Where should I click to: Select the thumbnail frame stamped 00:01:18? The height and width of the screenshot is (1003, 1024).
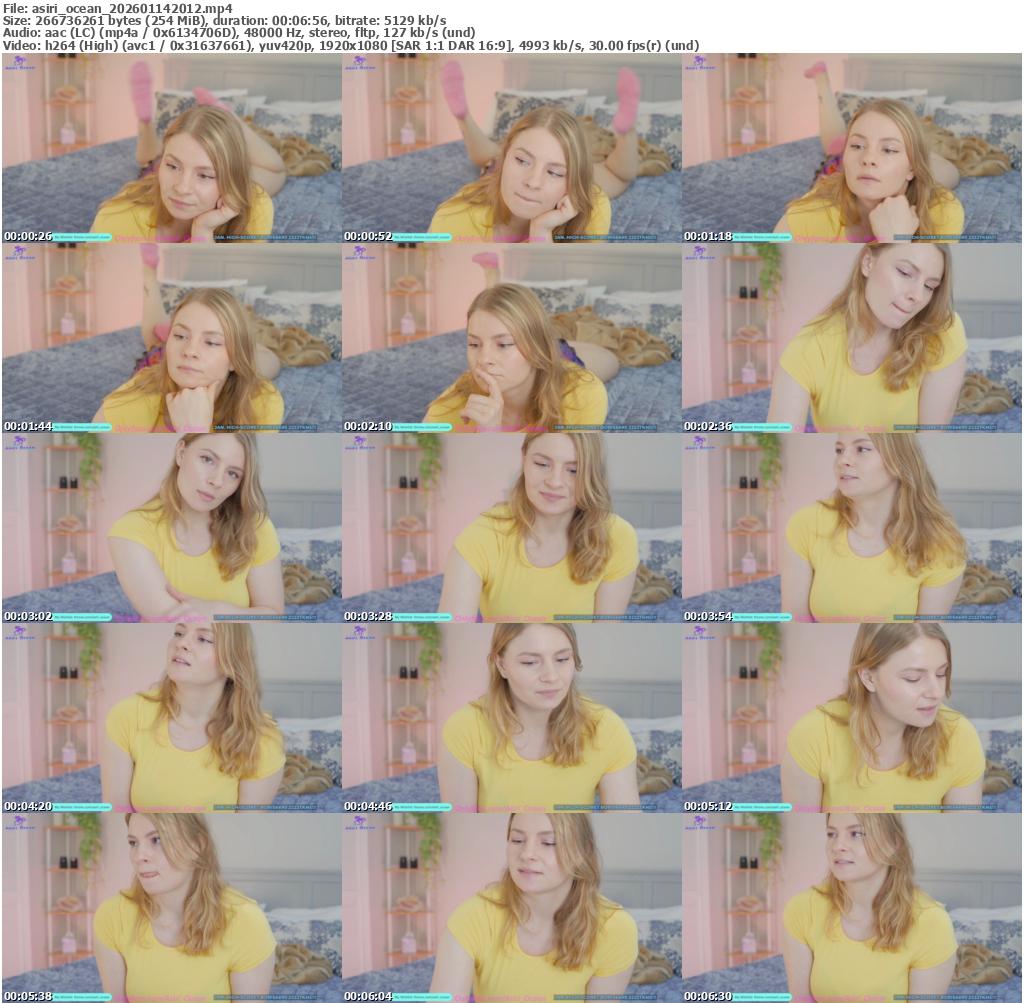852,148
